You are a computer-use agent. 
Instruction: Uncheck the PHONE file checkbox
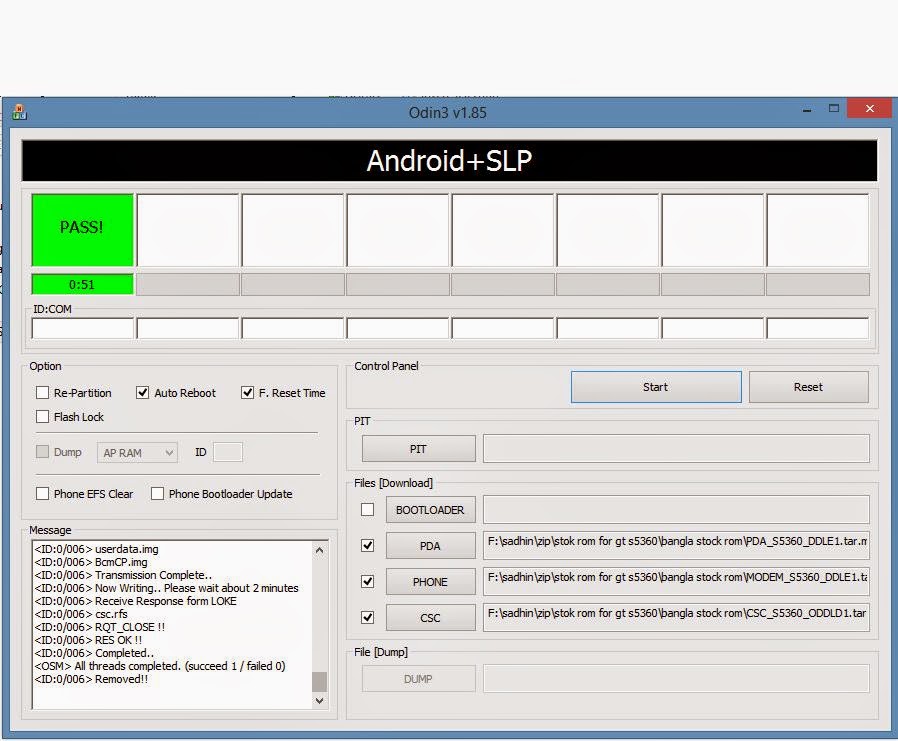click(x=368, y=582)
